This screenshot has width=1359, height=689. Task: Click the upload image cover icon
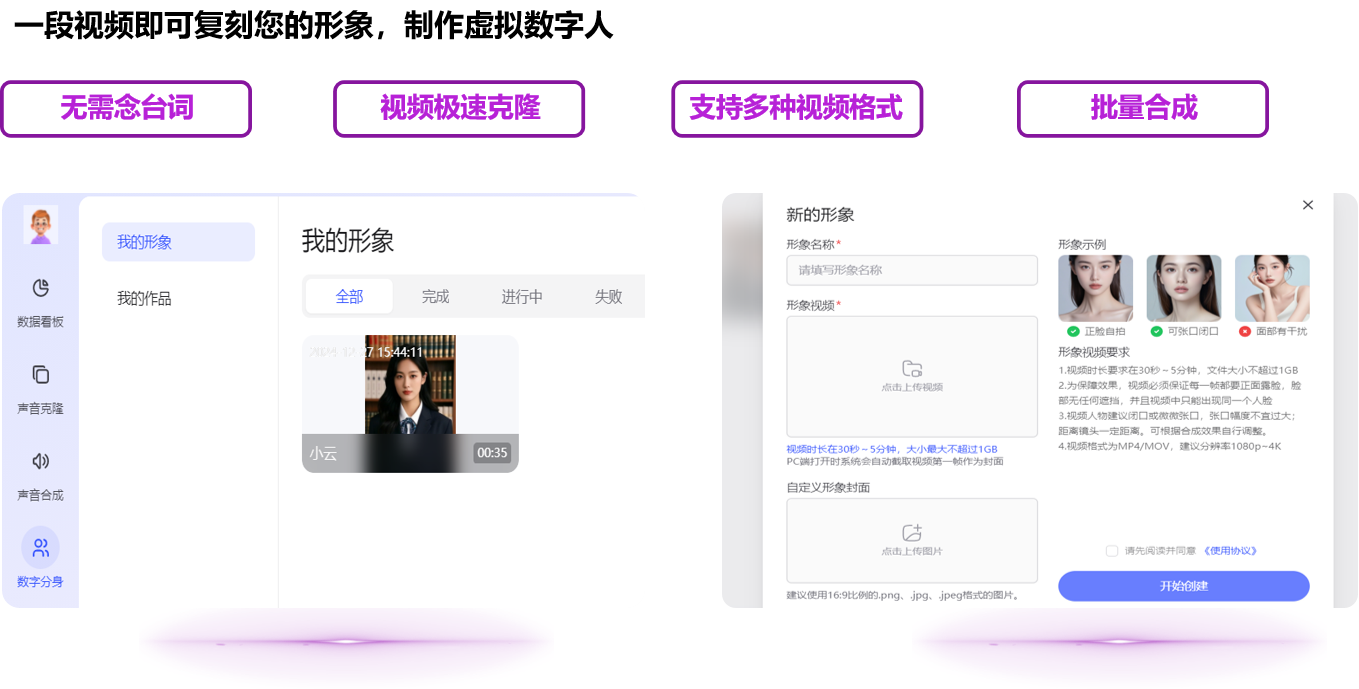tap(911, 533)
